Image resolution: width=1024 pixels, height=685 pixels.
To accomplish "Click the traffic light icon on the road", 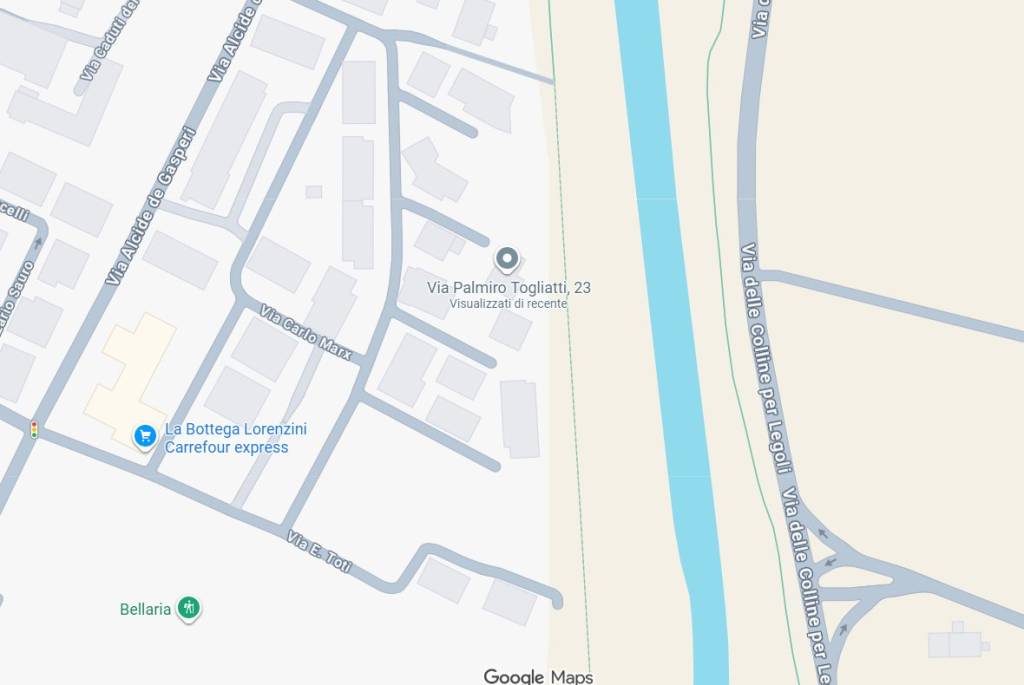I will [34, 430].
